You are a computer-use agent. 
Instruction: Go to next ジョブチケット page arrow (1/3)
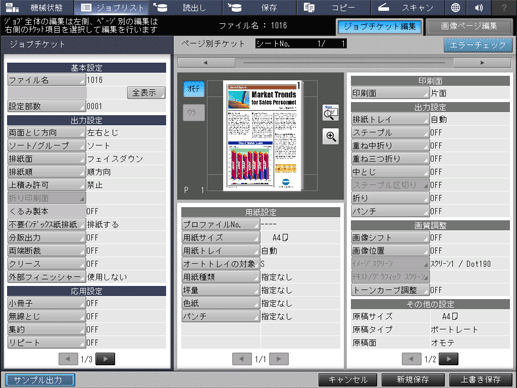click(x=105, y=359)
